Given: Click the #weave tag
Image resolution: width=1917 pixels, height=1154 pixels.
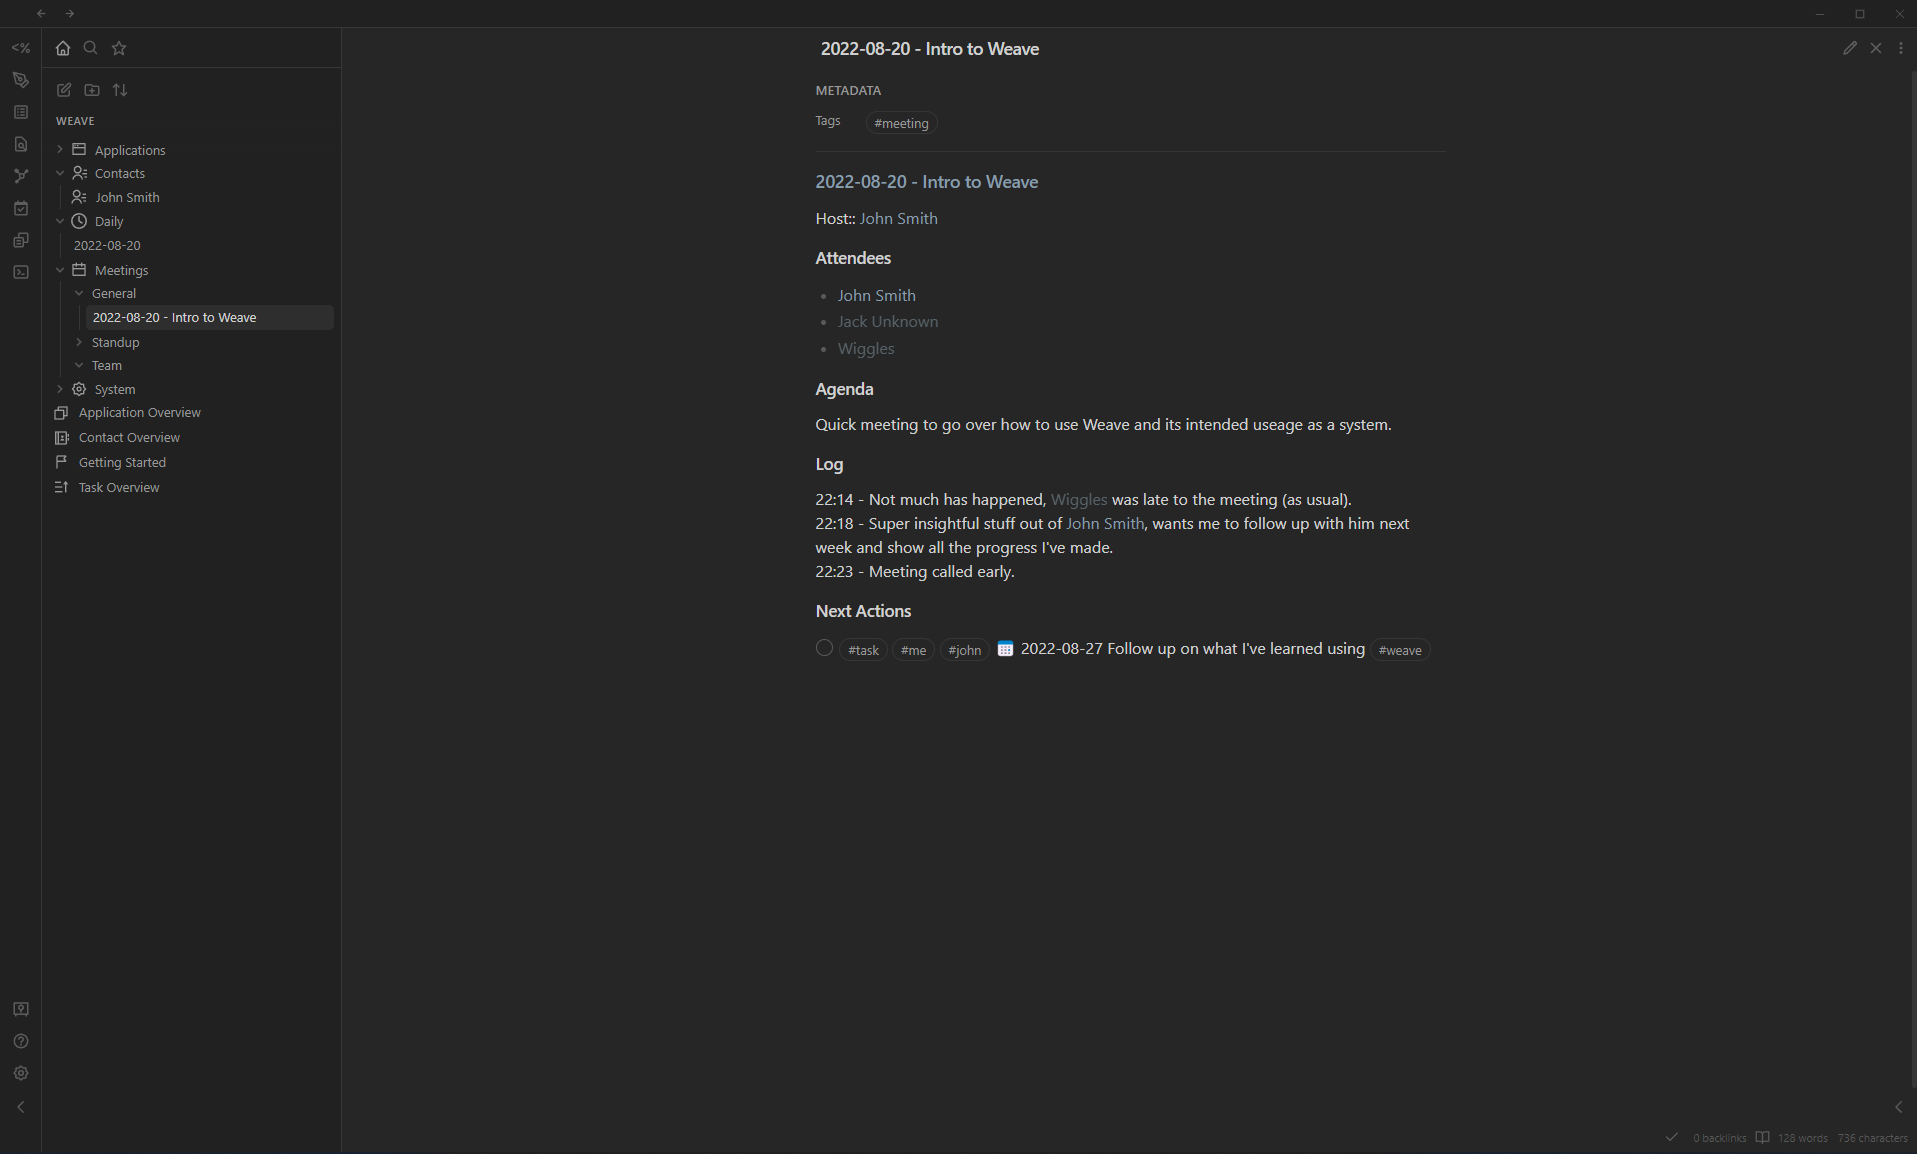Looking at the screenshot, I should tap(1400, 650).
